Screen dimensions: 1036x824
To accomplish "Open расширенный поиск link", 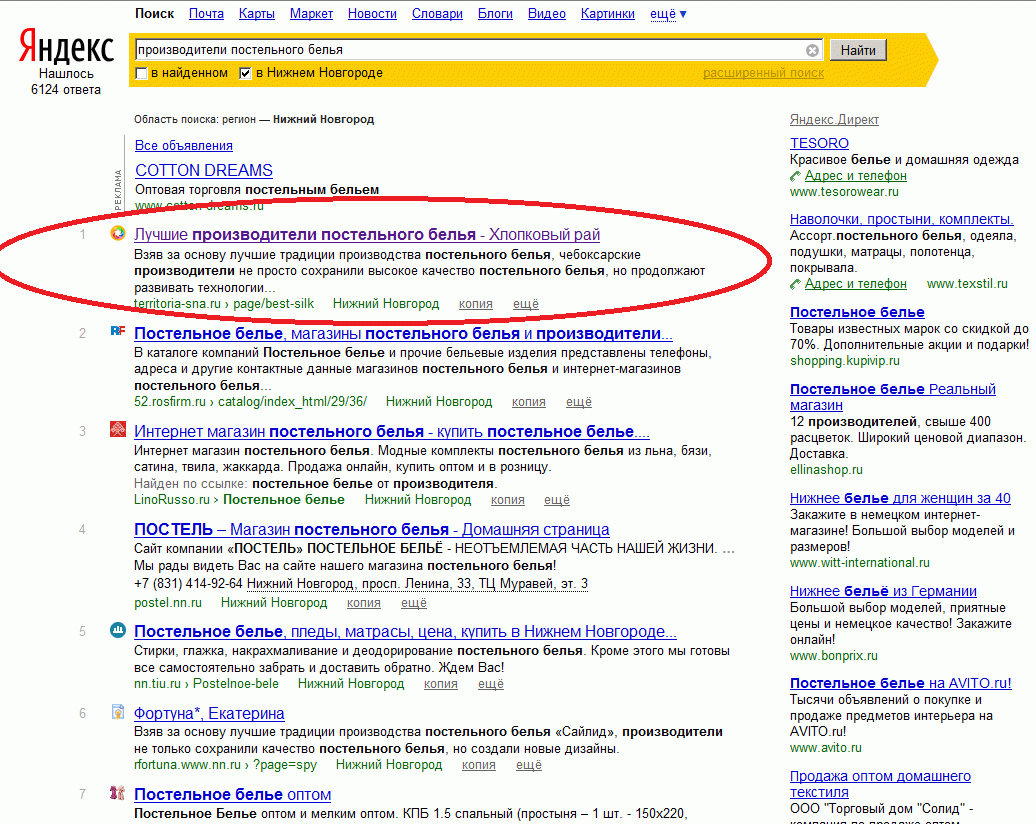I will click(763, 73).
